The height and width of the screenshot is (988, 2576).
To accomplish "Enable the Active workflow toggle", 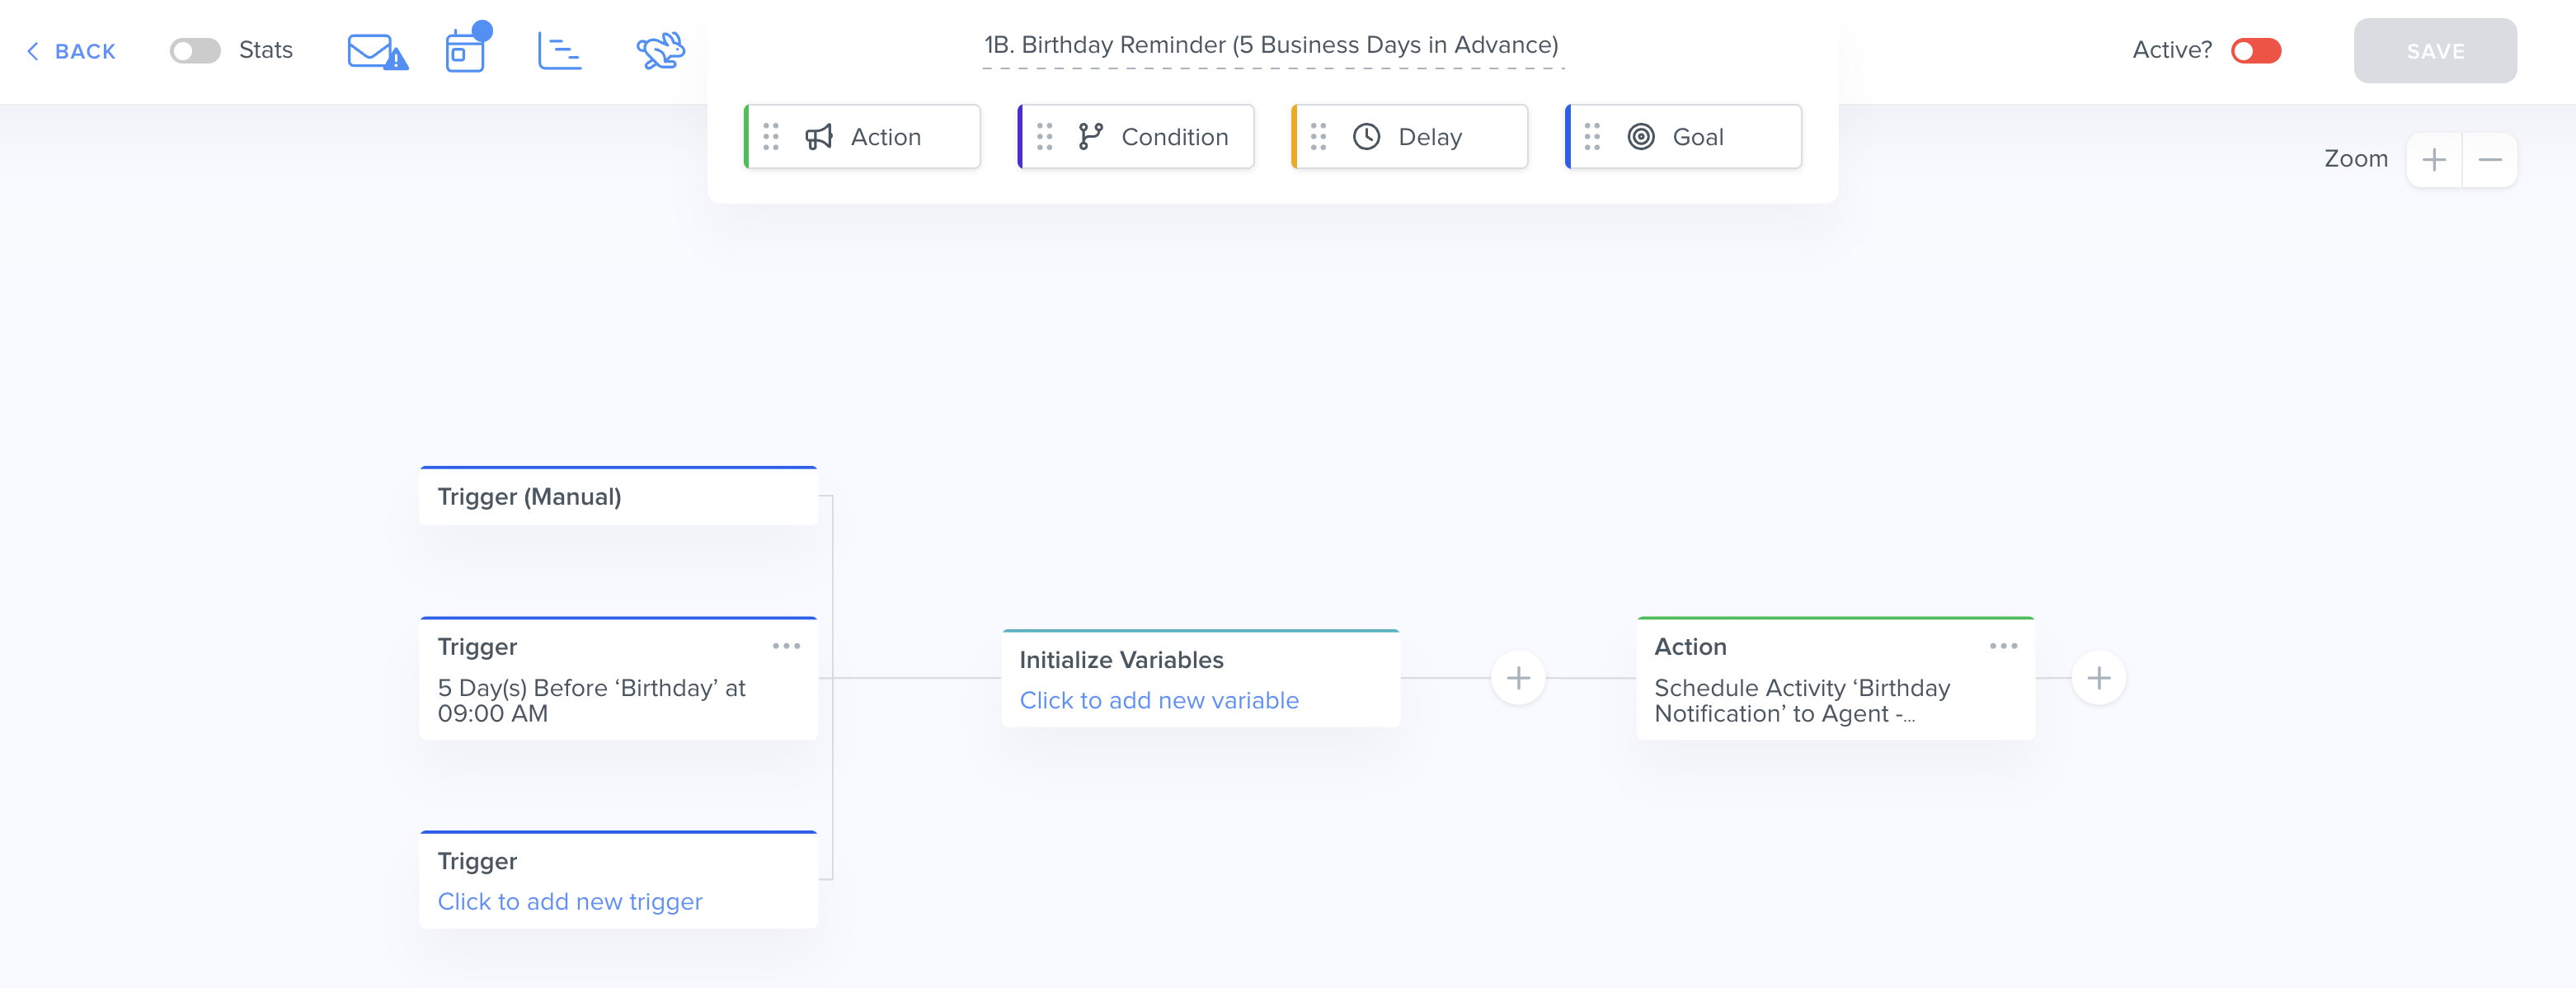I will point(2255,51).
